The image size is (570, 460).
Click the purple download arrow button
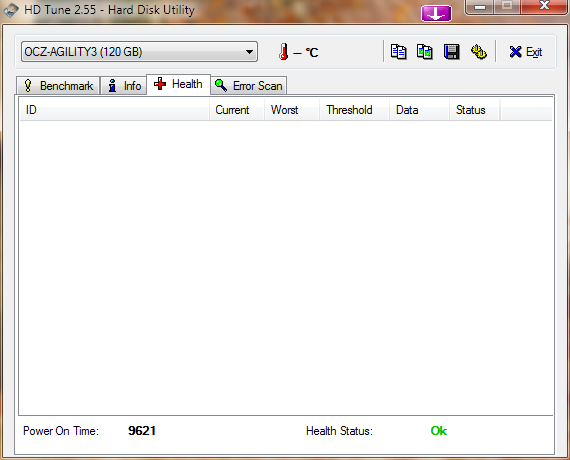(x=436, y=13)
